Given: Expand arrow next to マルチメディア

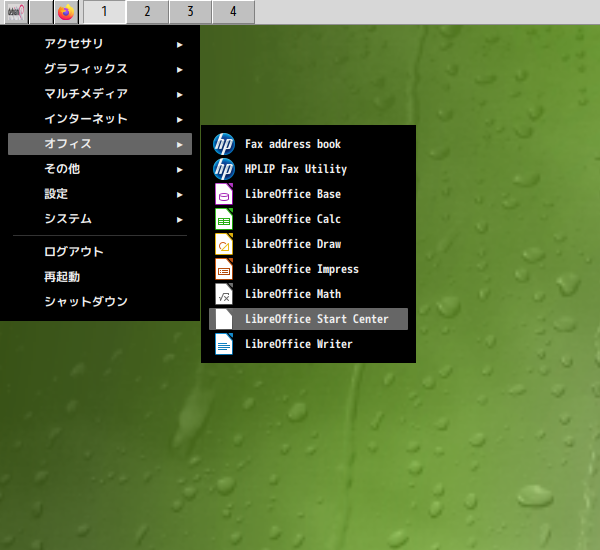Looking at the screenshot, I should 179,95.
